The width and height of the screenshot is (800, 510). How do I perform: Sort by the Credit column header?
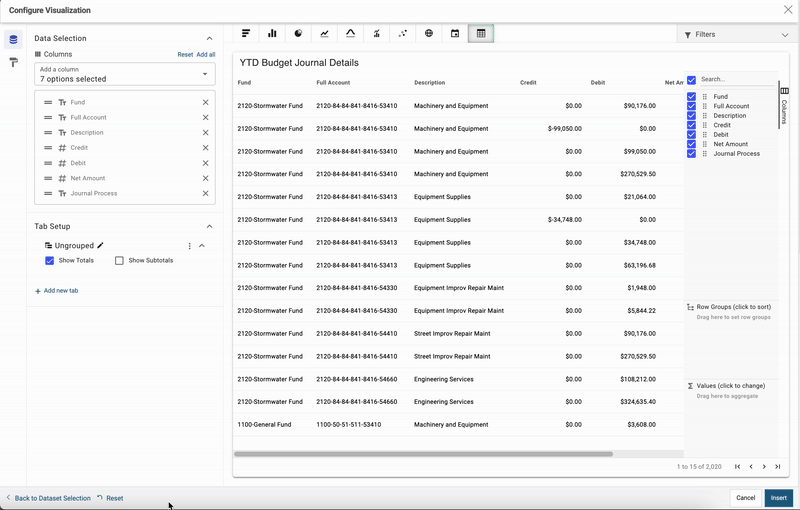pyautogui.click(x=528, y=83)
